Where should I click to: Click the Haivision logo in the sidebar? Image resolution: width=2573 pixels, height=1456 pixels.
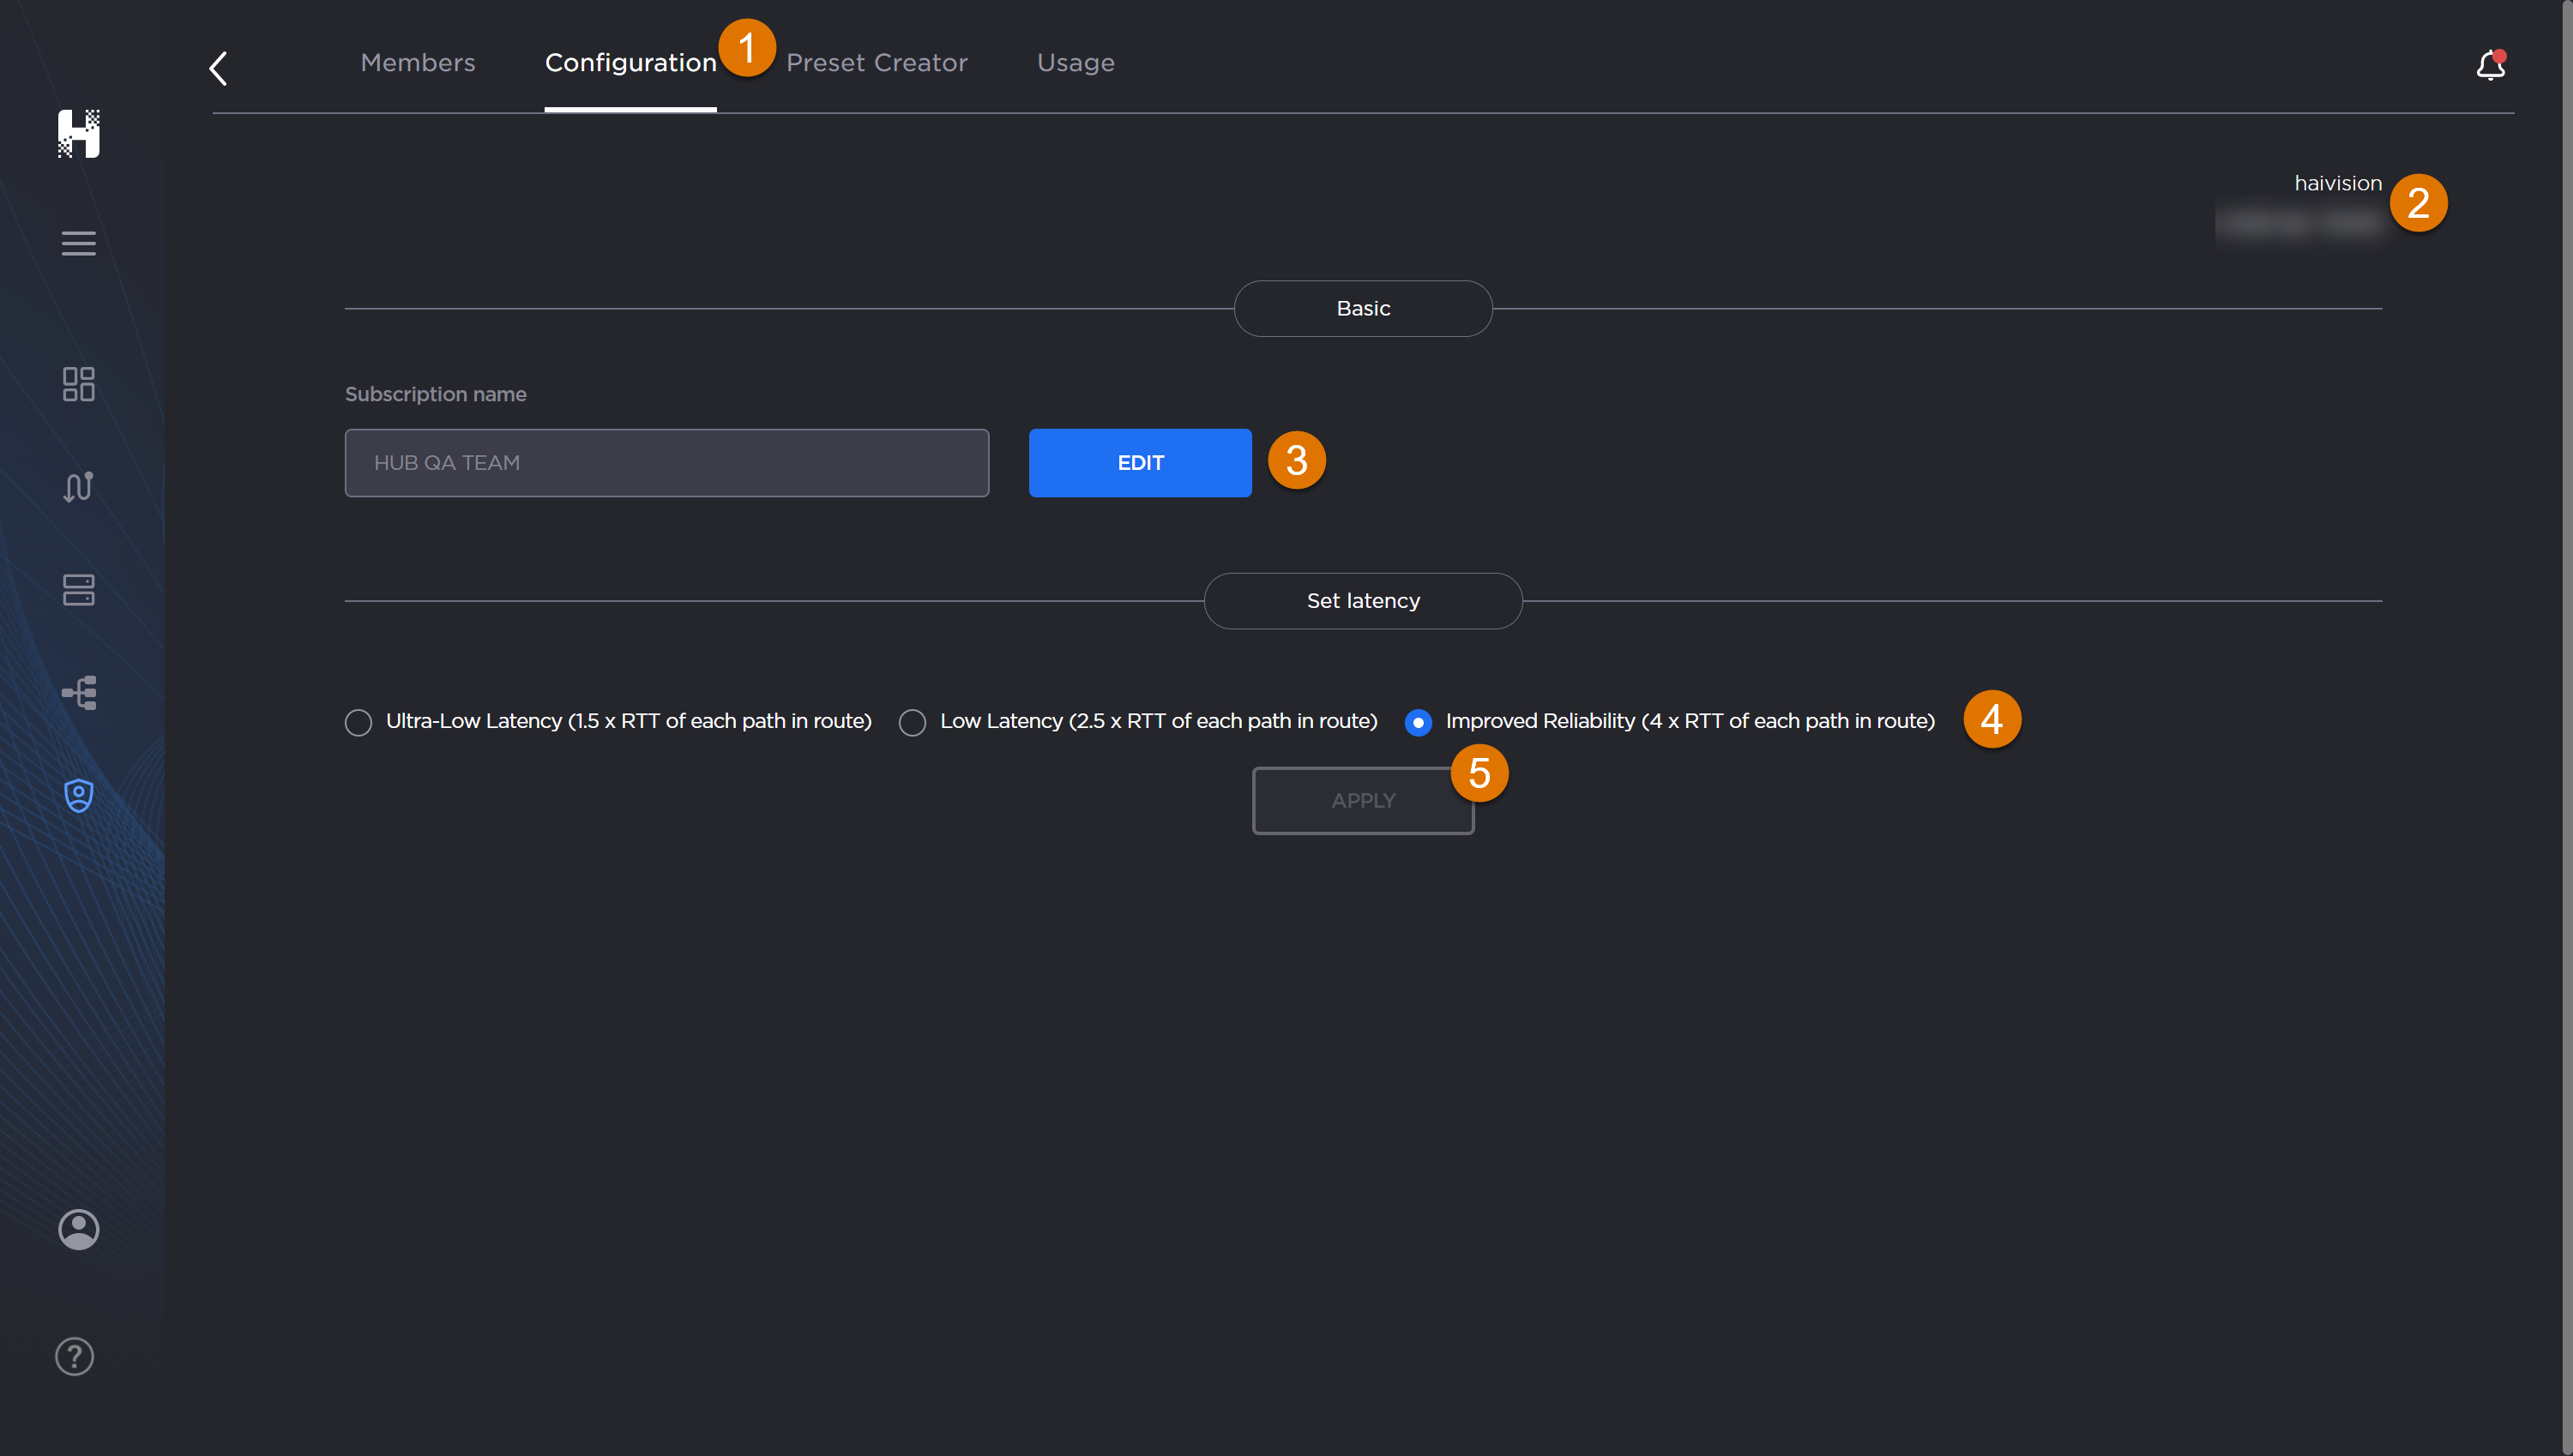tap(79, 134)
